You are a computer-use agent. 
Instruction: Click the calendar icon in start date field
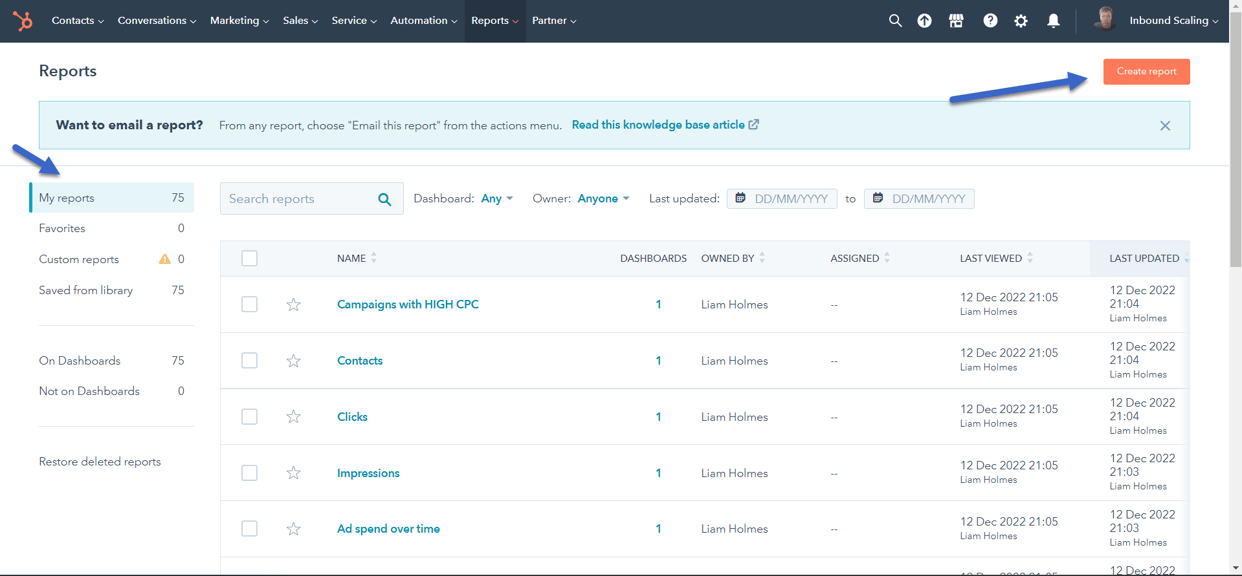click(741, 198)
